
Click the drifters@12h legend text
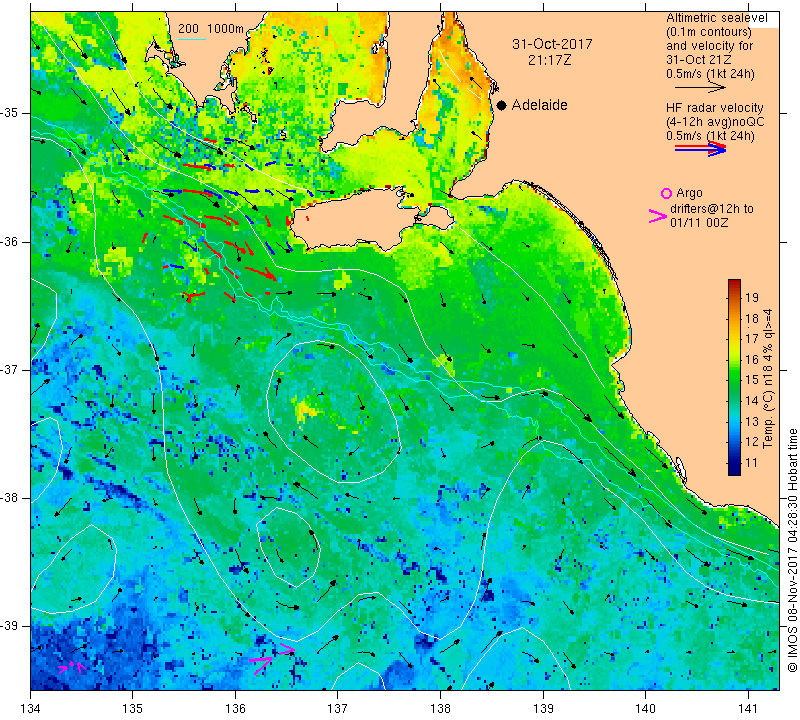click(x=711, y=209)
